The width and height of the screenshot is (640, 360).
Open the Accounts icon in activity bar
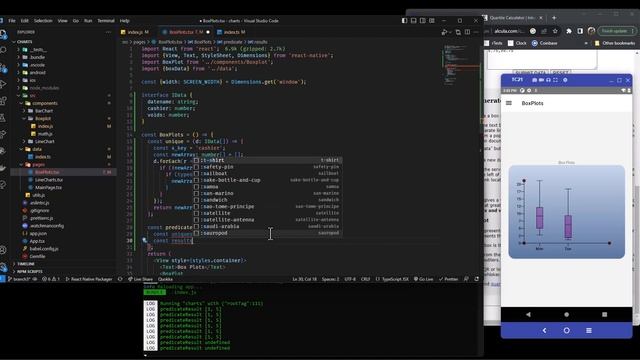tap(3, 250)
